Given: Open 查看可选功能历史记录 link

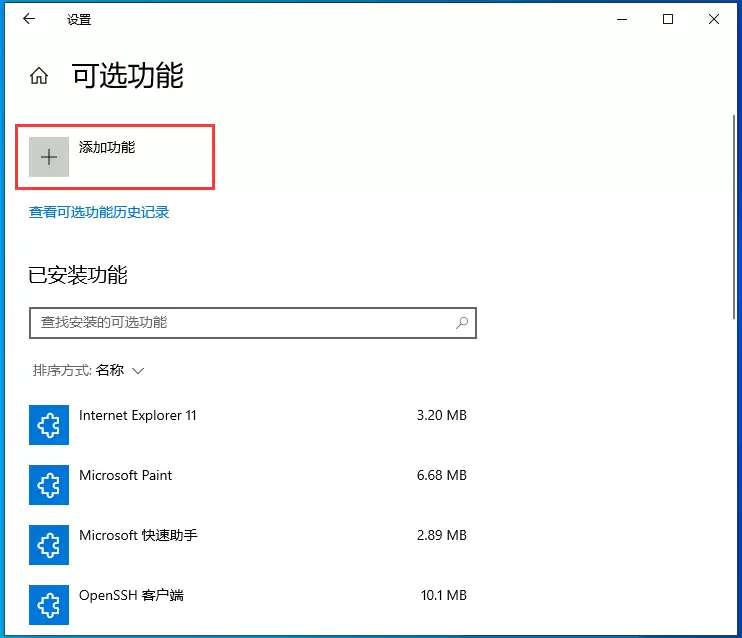Looking at the screenshot, I should click(99, 212).
